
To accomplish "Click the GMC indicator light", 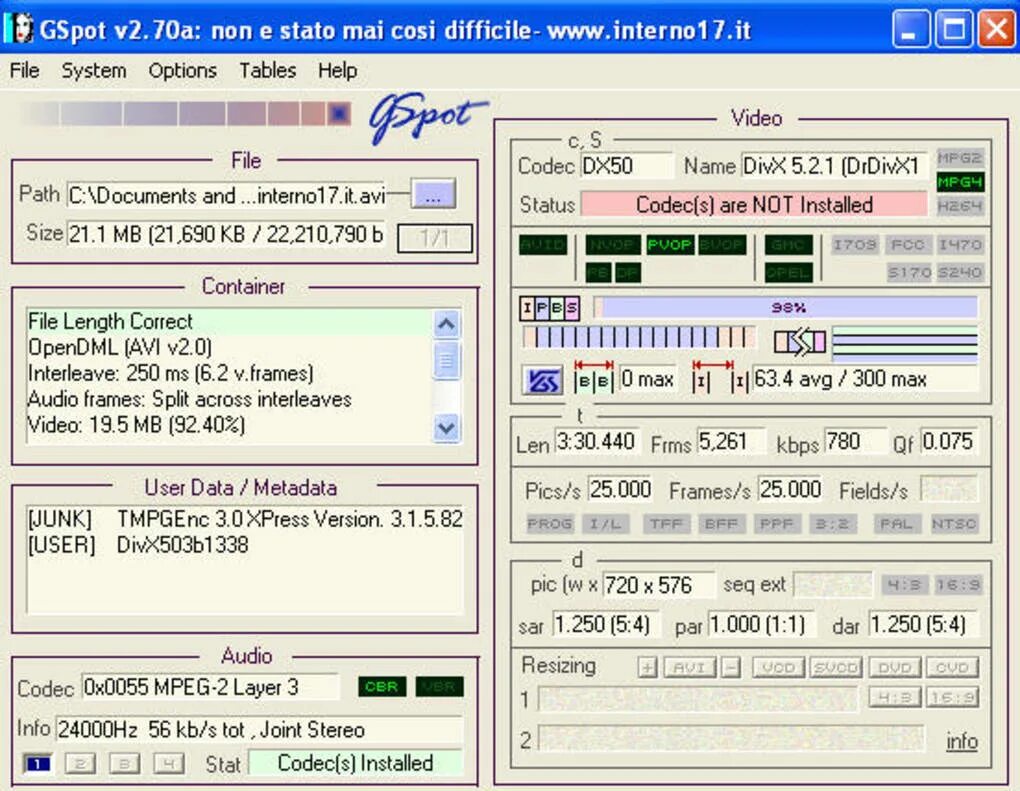I will (x=788, y=245).
